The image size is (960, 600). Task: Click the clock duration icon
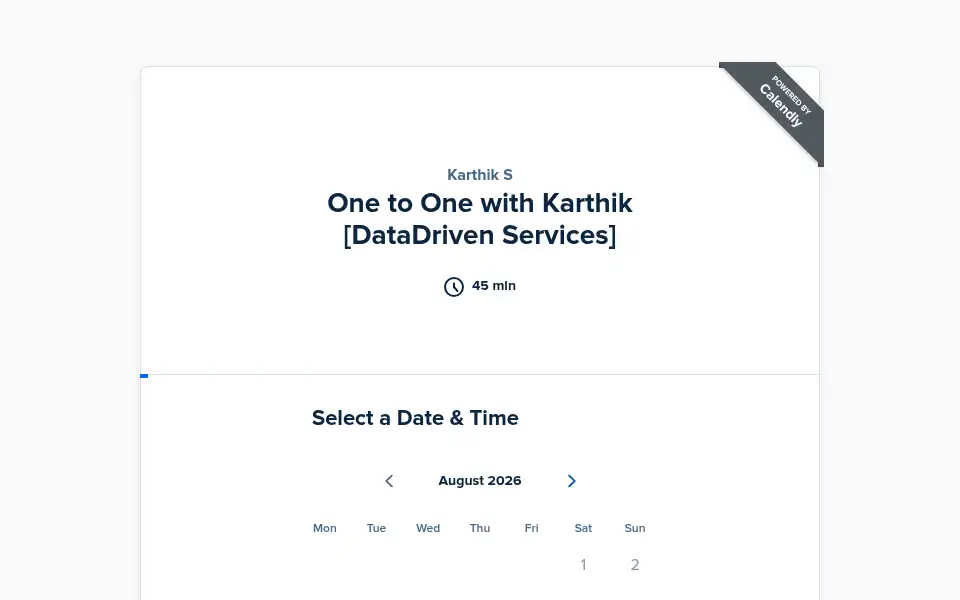point(454,287)
